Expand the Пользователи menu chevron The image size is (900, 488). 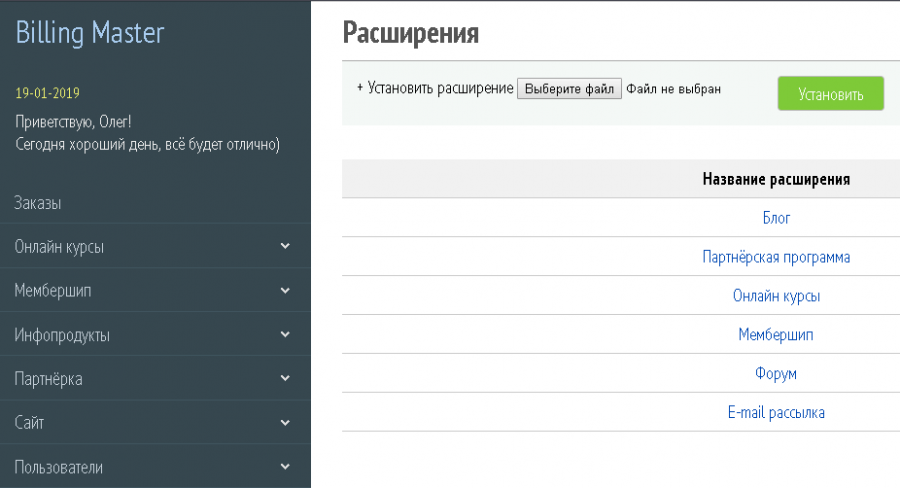pyautogui.click(x=285, y=467)
